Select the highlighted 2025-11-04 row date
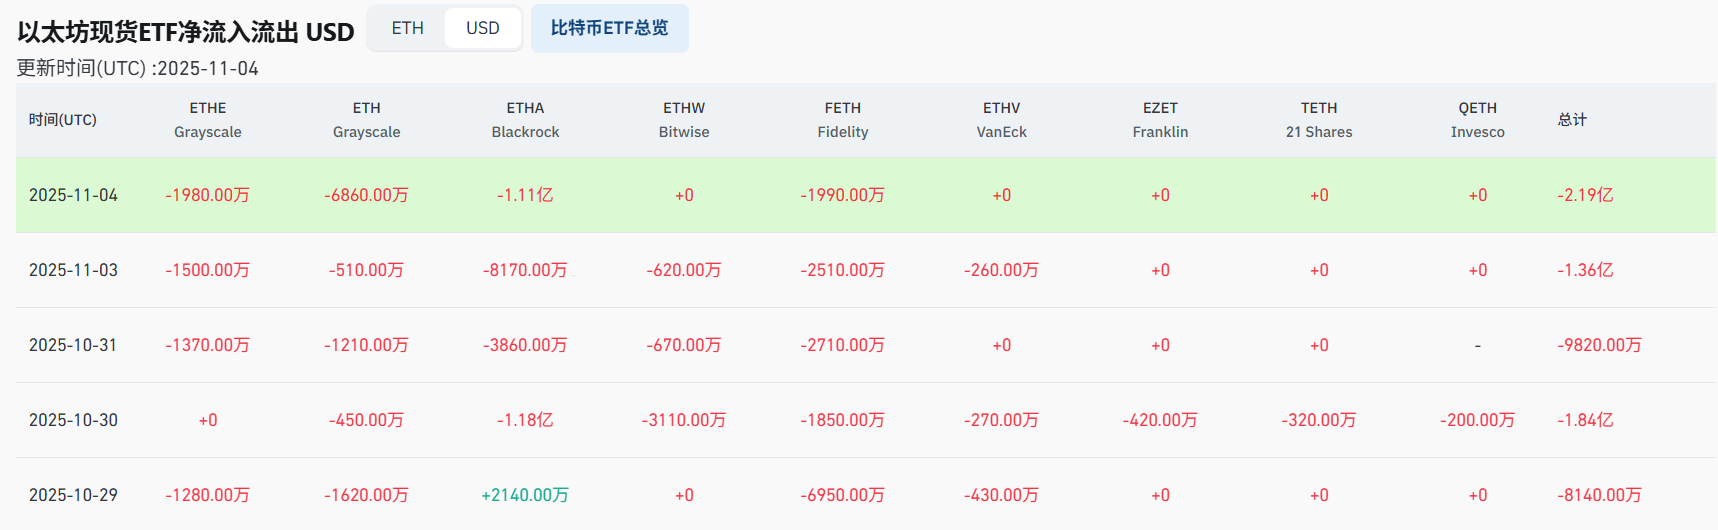Image resolution: width=1718 pixels, height=530 pixels. [73, 195]
